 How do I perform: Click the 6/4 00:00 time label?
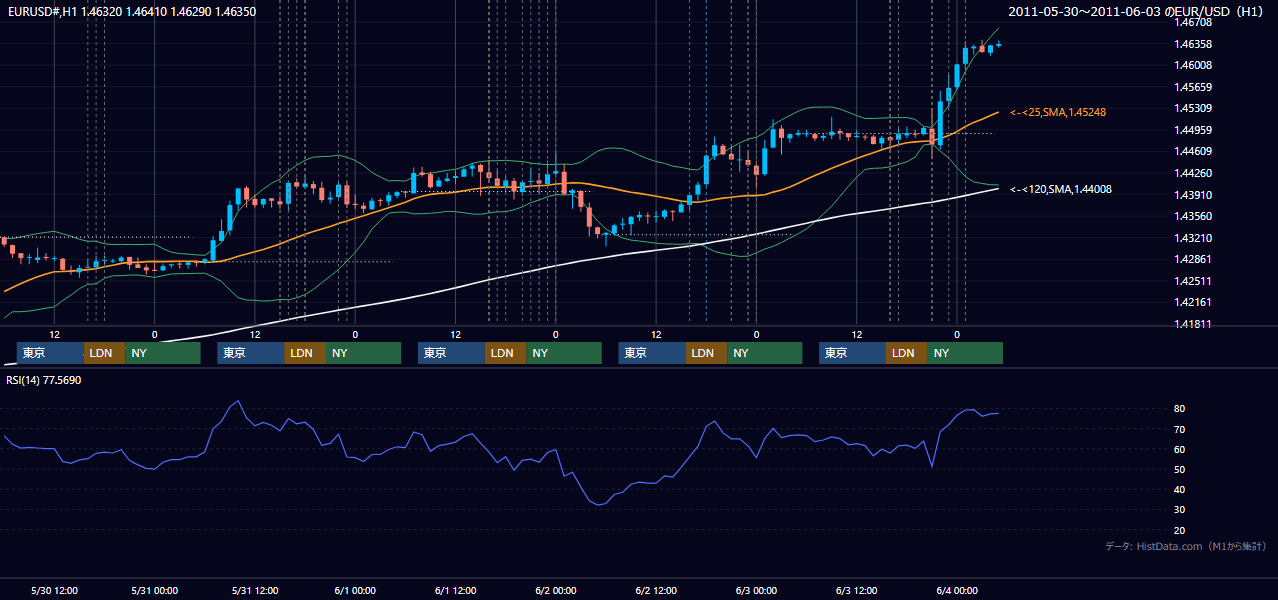[x=957, y=590]
